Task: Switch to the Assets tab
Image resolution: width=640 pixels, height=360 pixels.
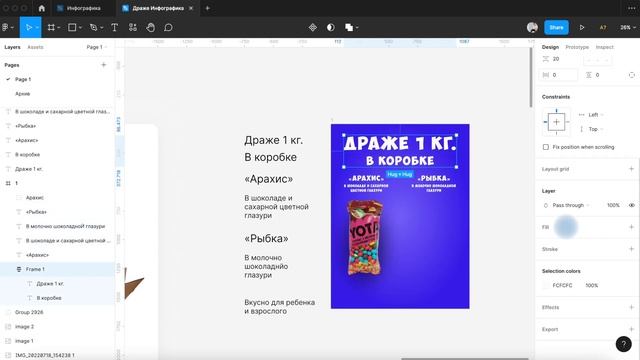Action: tap(35, 47)
